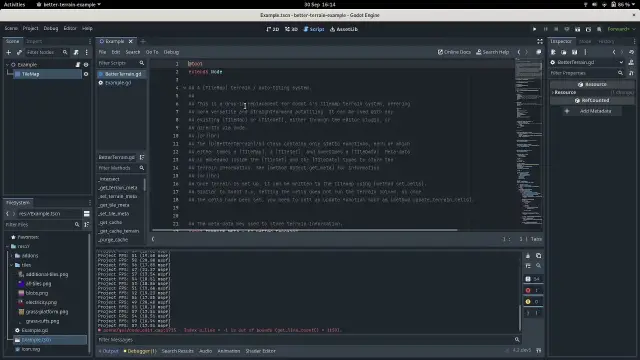Click the instantiate child scene link icon
The image size is (640, 360).
coord(19,52)
